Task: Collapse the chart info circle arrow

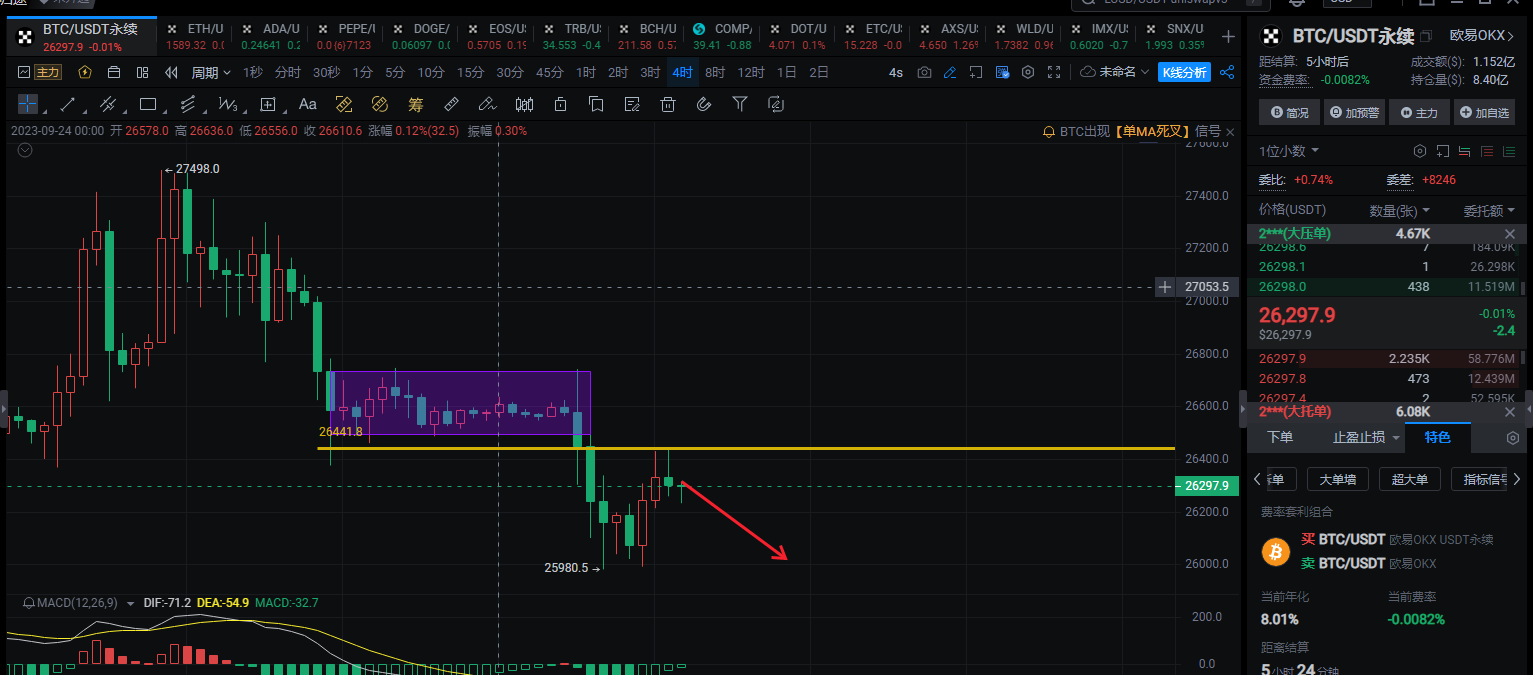Action: click(x=25, y=150)
